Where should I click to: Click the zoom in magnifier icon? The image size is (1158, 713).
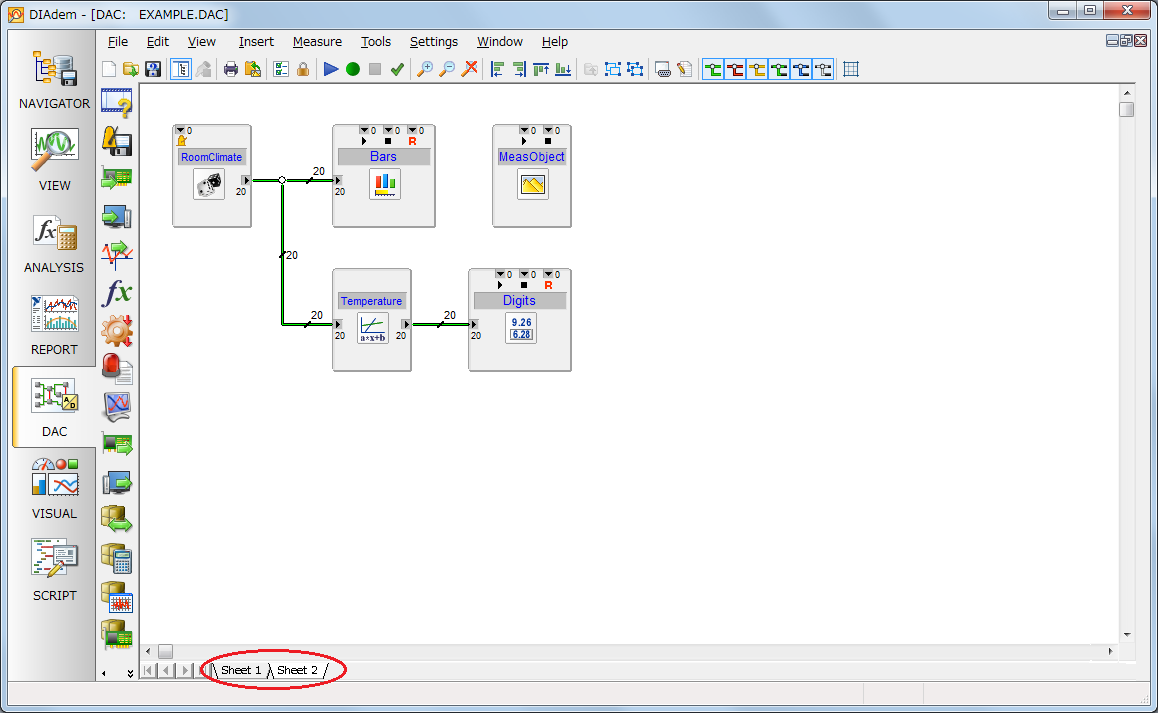[x=425, y=69]
